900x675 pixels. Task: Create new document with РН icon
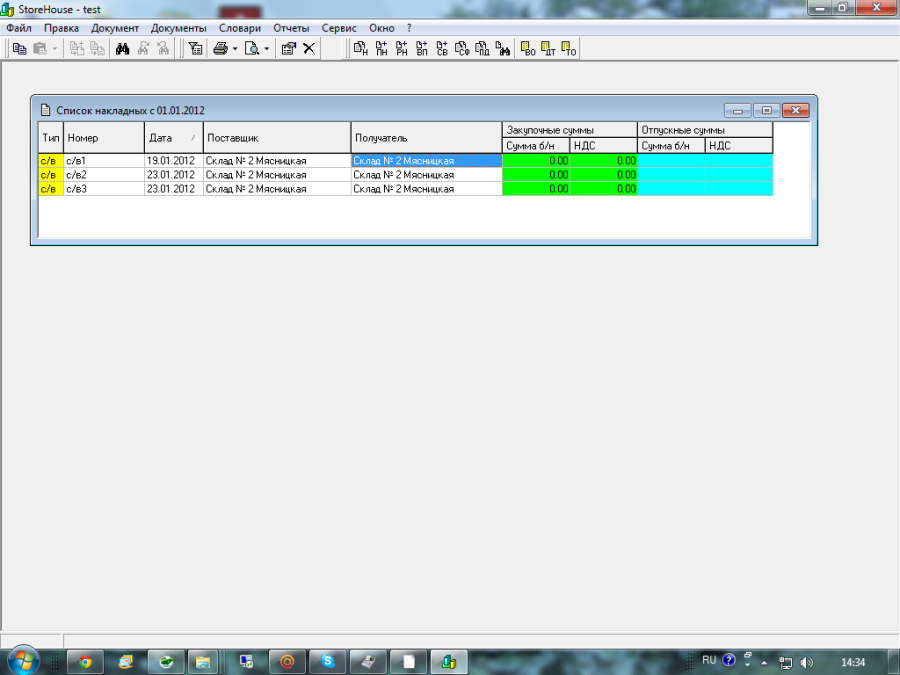point(401,48)
